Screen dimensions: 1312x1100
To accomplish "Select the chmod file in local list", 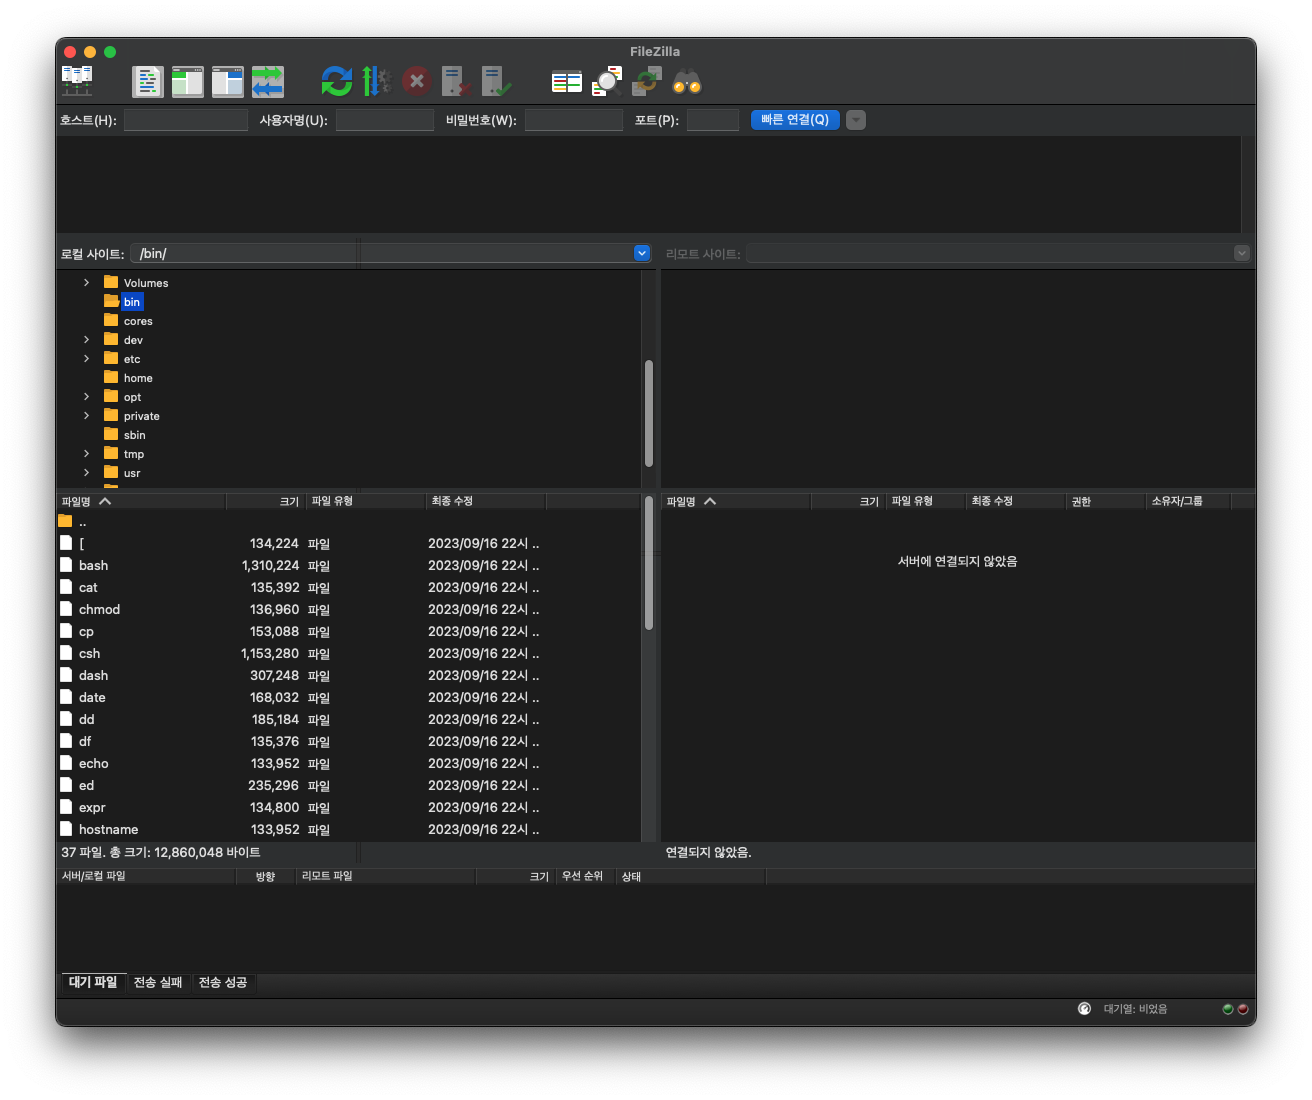I will coord(348,610).
